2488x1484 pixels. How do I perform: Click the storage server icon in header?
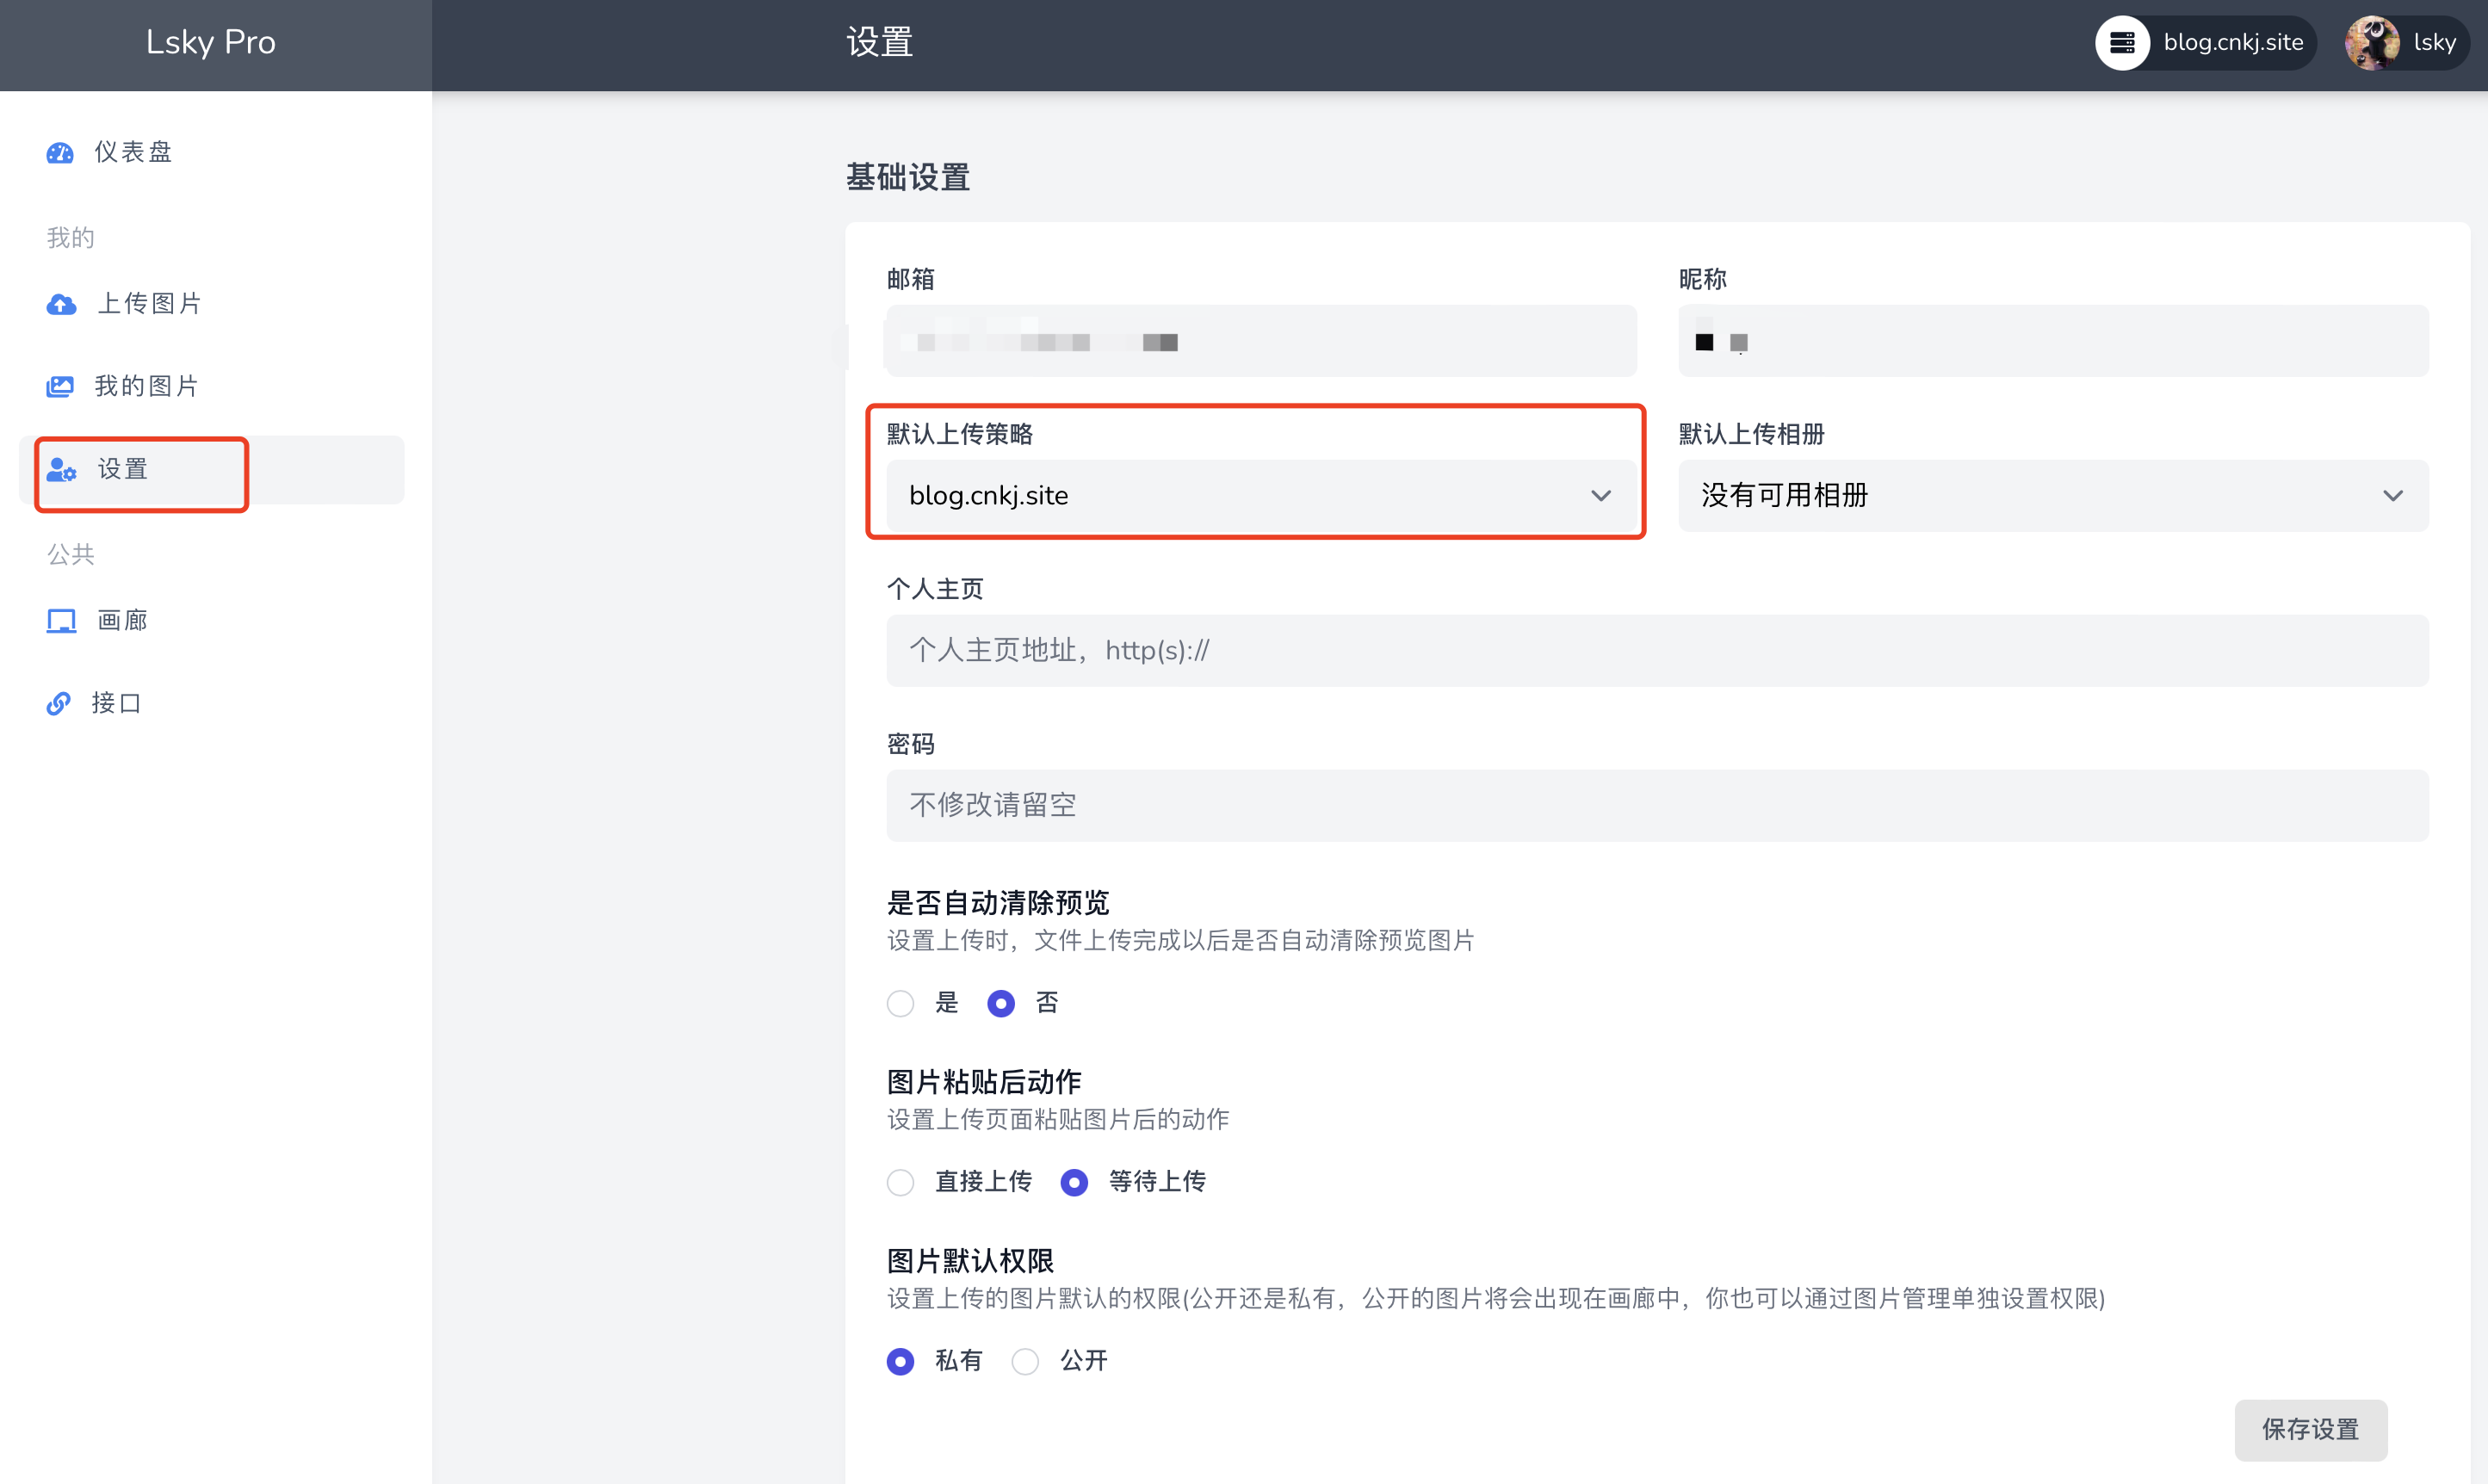(x=2122, y=43)
